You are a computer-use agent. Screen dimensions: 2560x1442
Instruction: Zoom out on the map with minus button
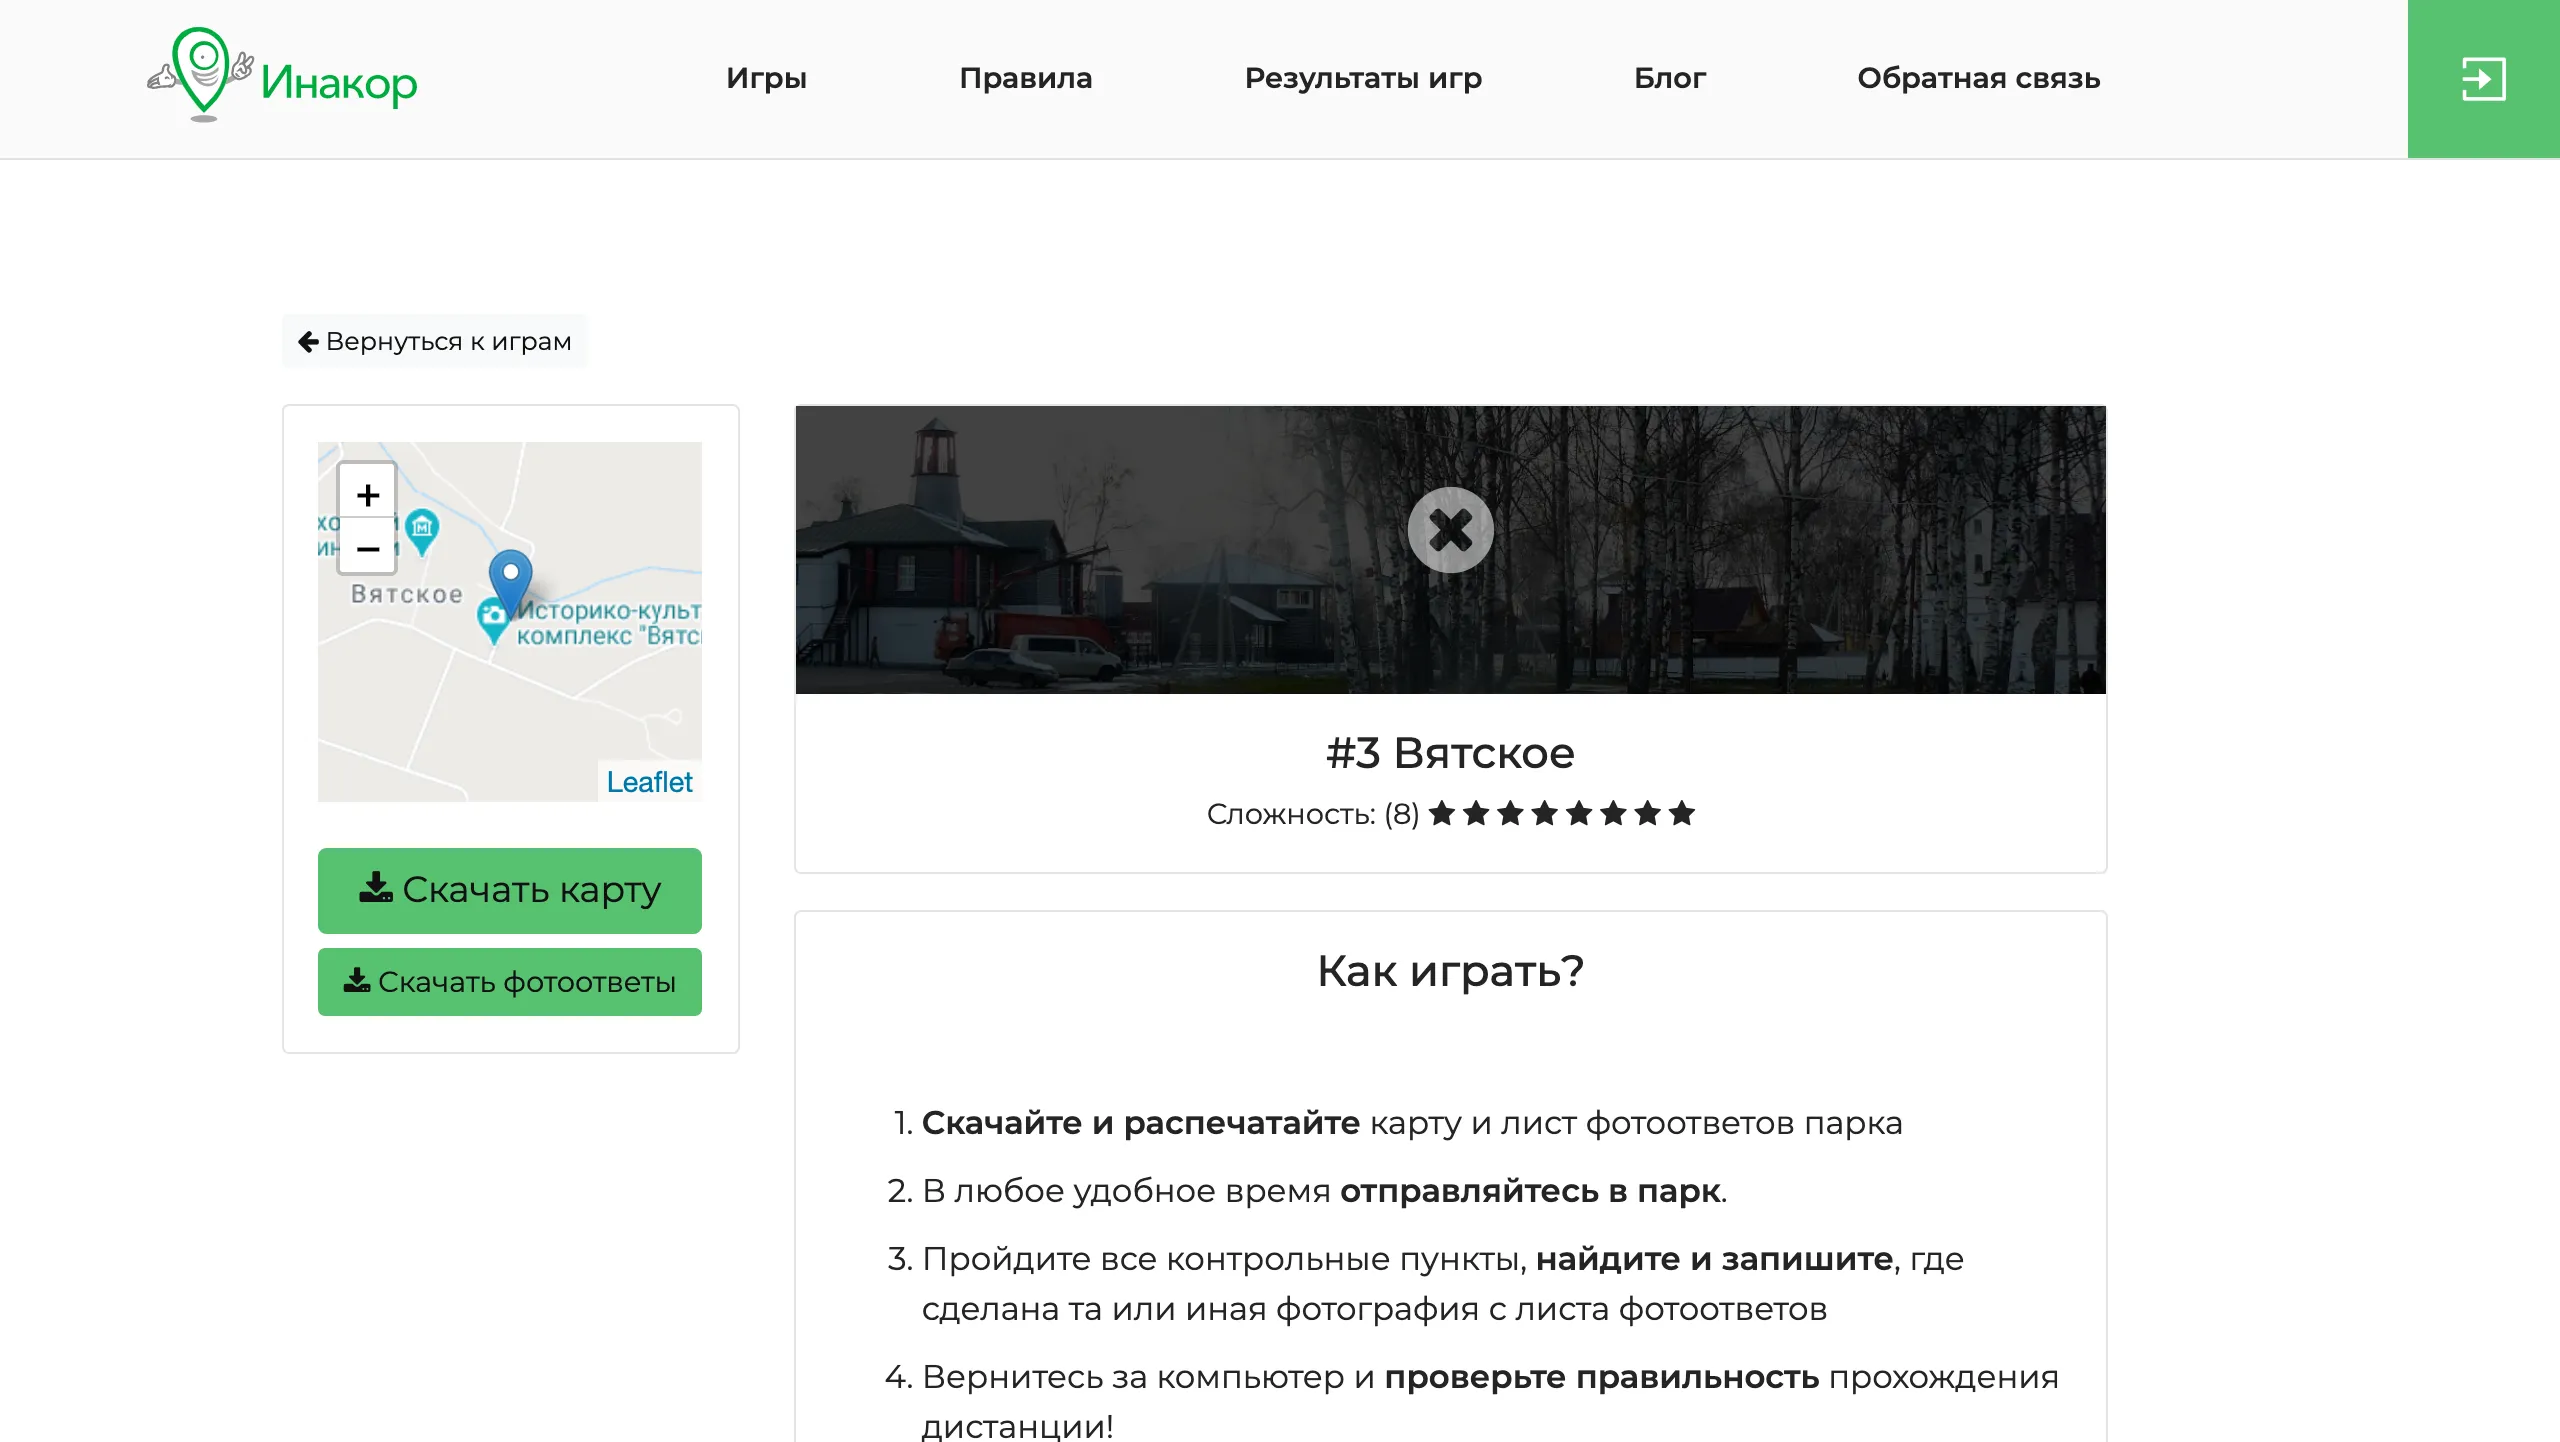pyautogui.click(x=367, y=548)
